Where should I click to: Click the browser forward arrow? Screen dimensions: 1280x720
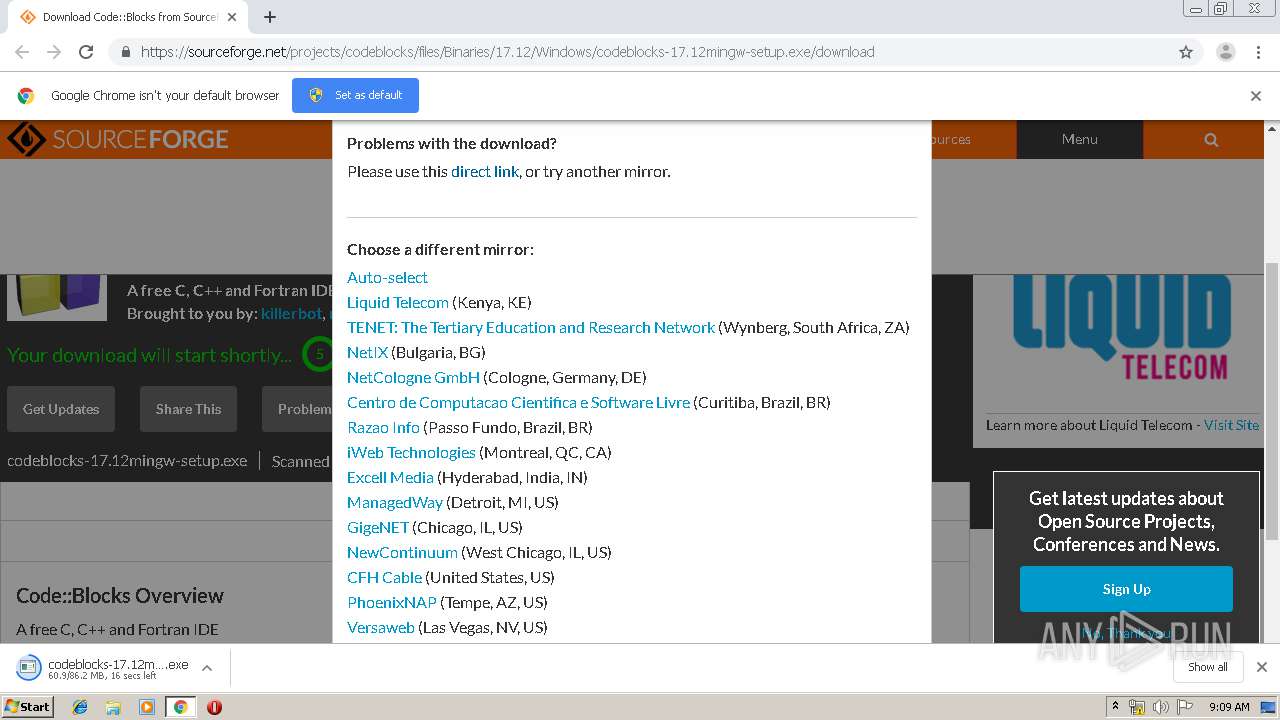click(54, 52)
